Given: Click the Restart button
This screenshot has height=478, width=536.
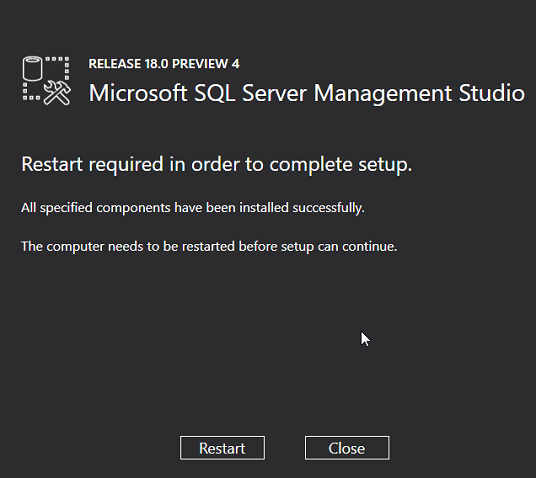Looking at the screenshot, I should click(x=222, y=448).
